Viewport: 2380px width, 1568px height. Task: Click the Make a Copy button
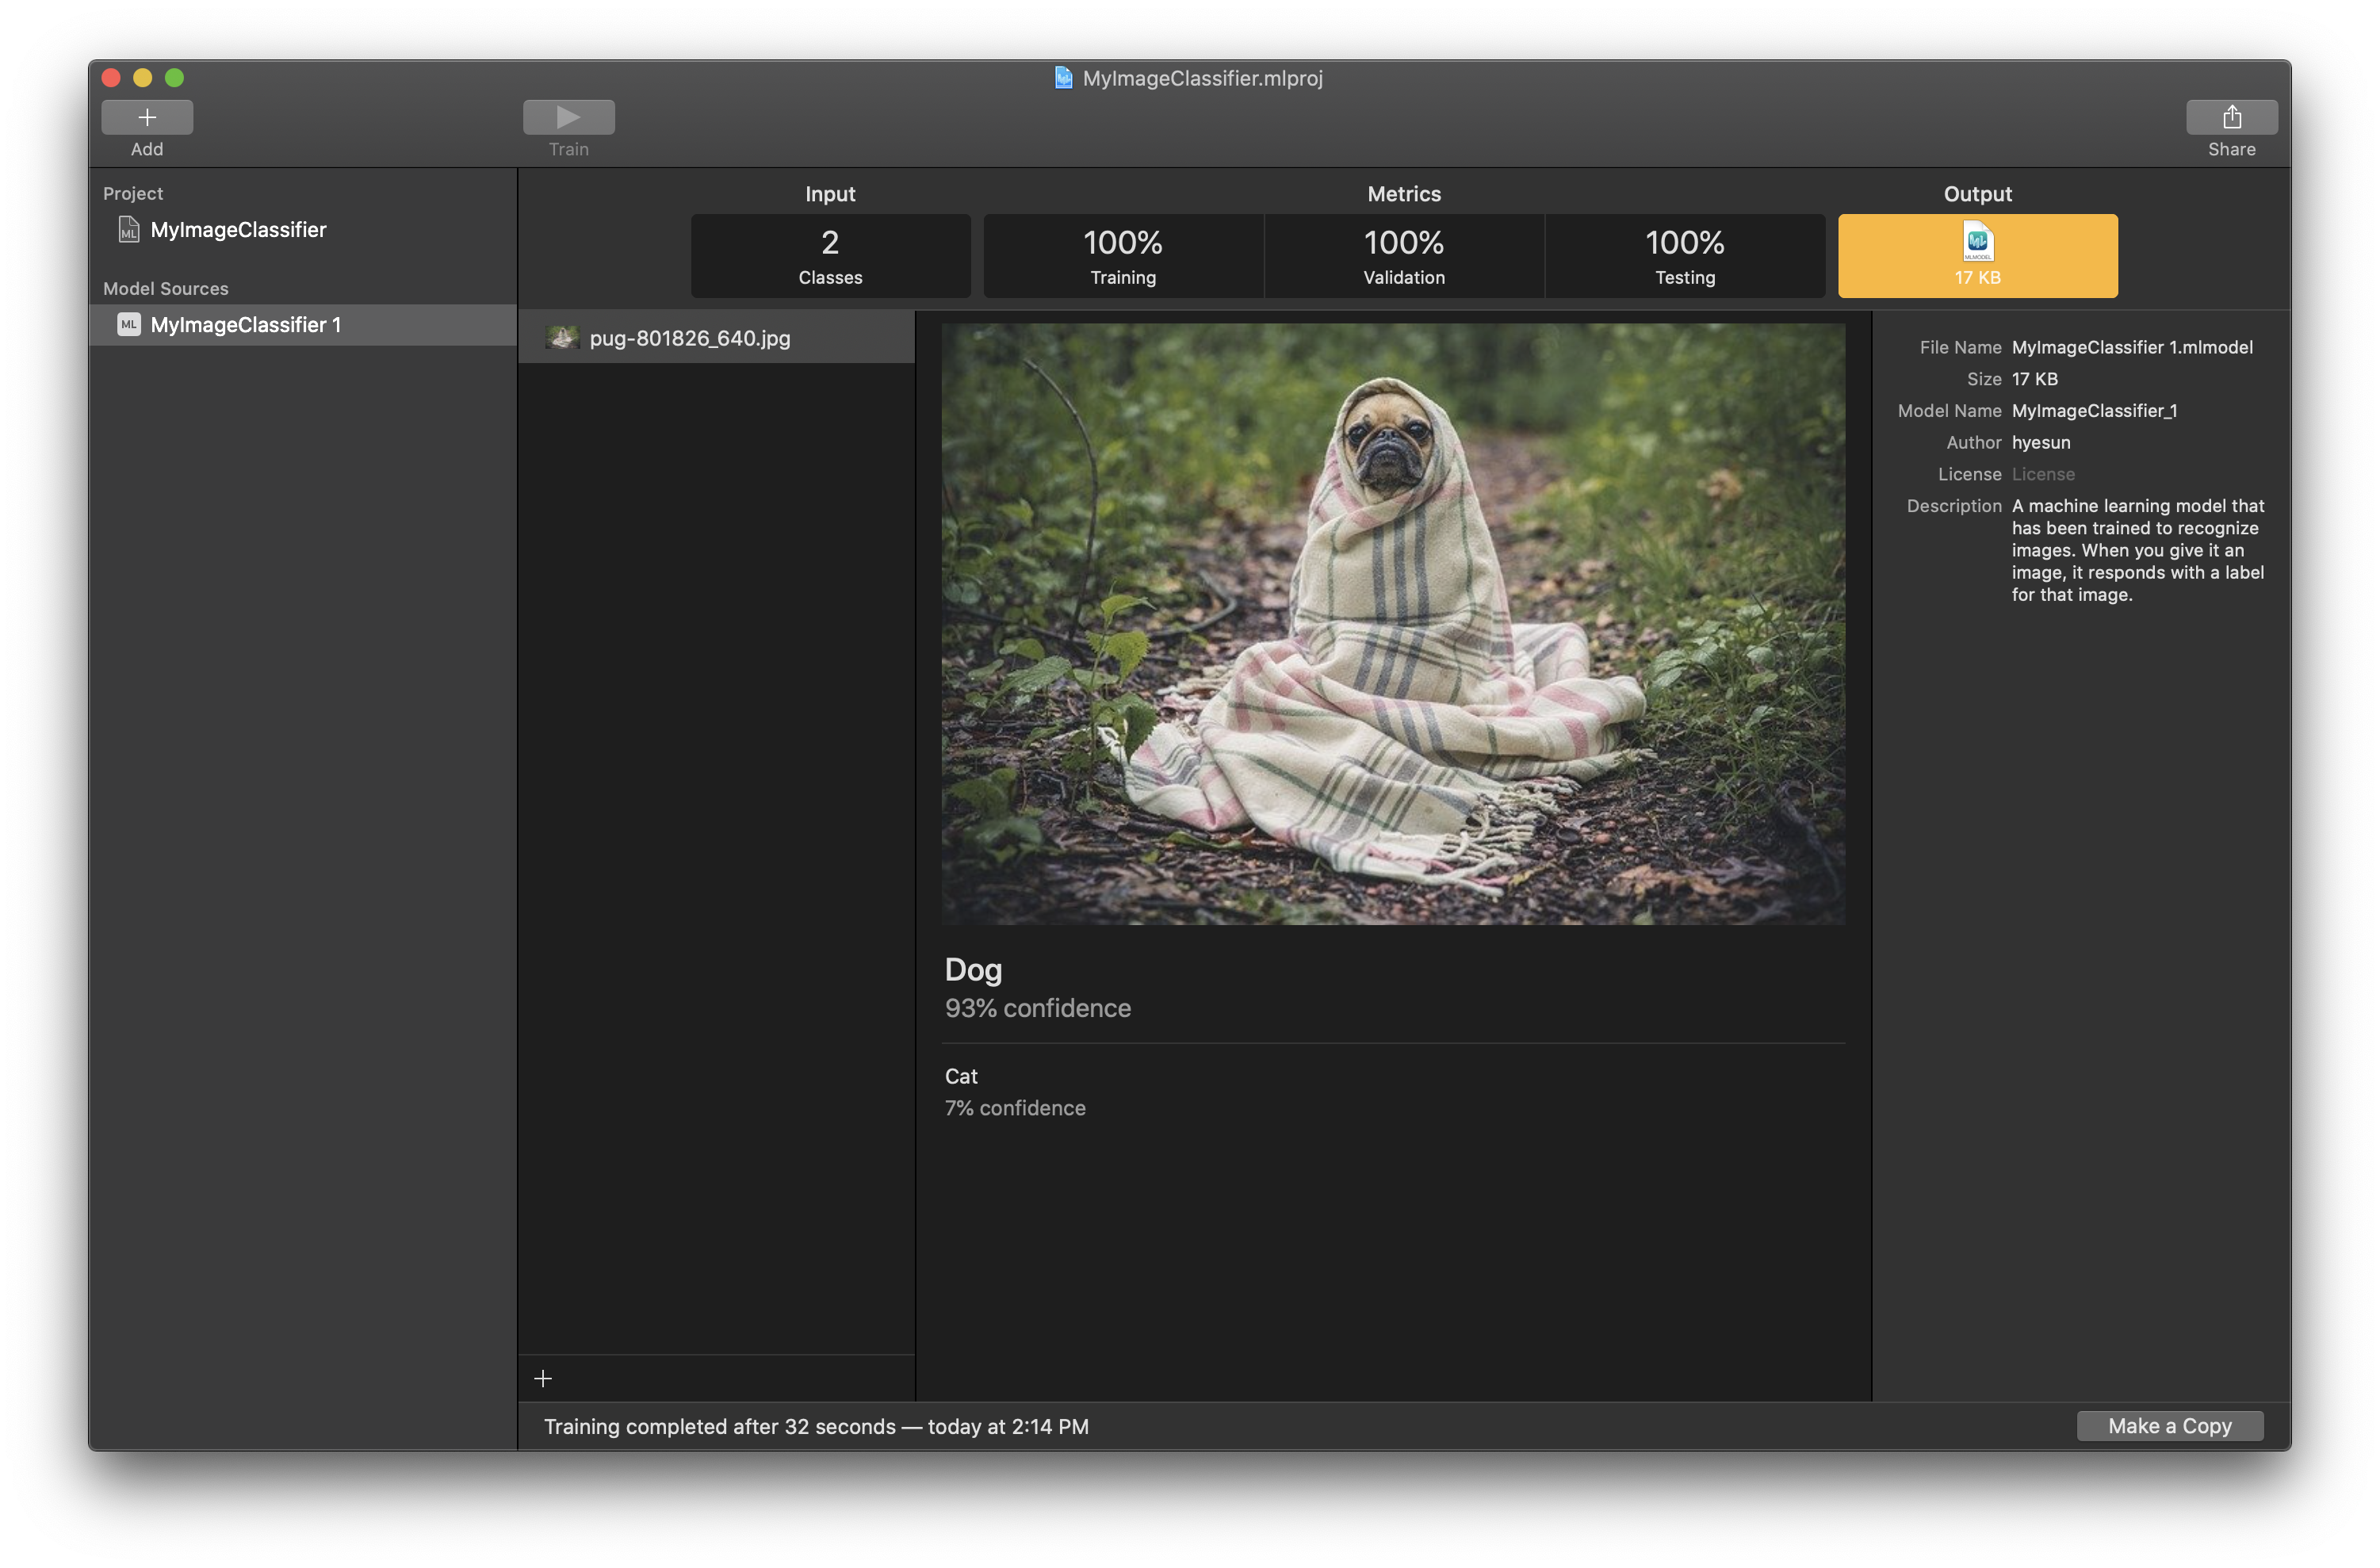(2169, 1426)
